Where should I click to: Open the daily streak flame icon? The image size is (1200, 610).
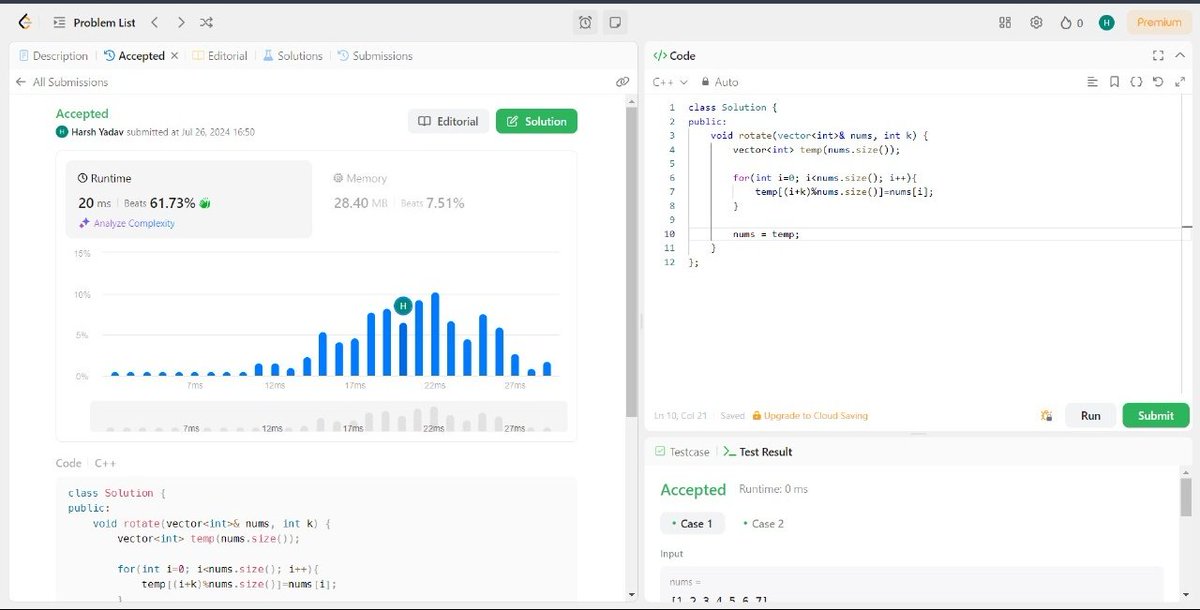pos(1070,22)
